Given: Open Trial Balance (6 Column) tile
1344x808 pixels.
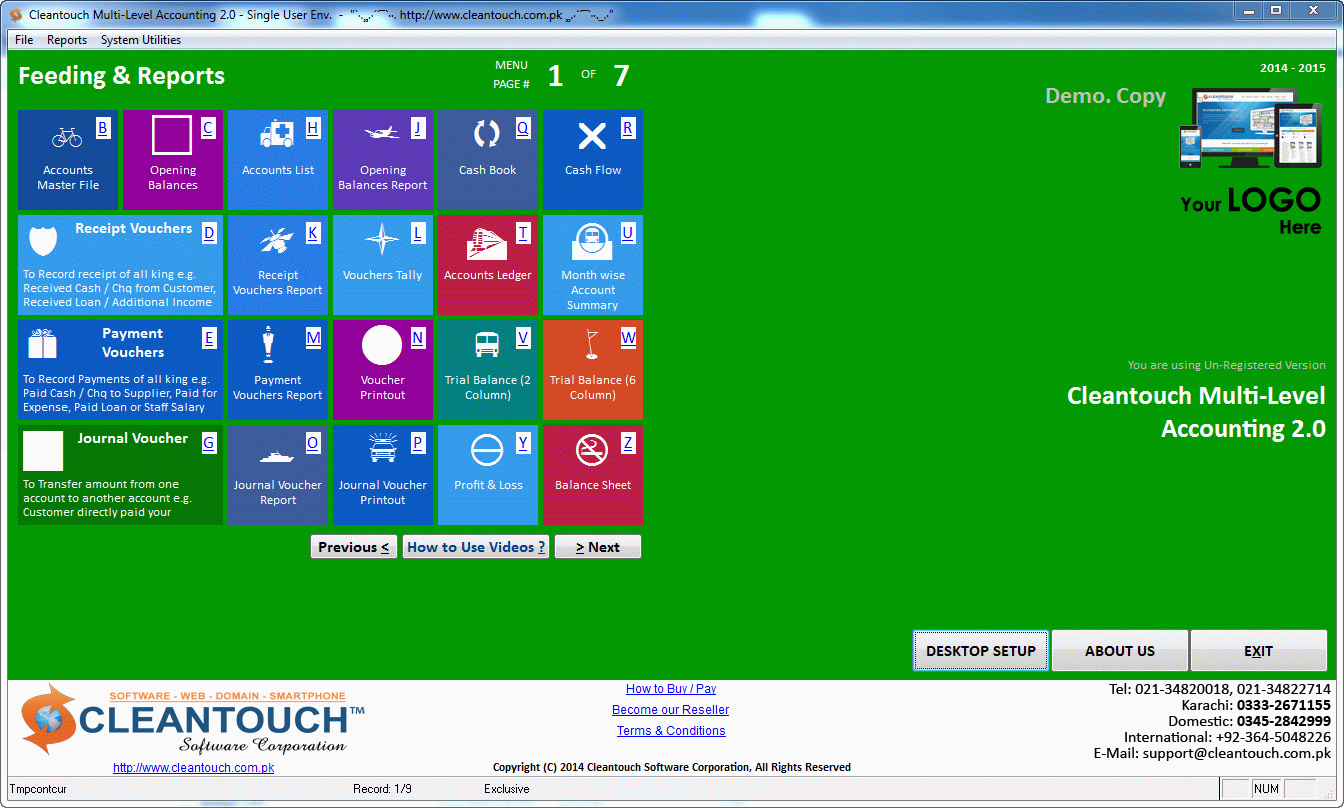Looking at the screenshot, I should pos(593,370).
